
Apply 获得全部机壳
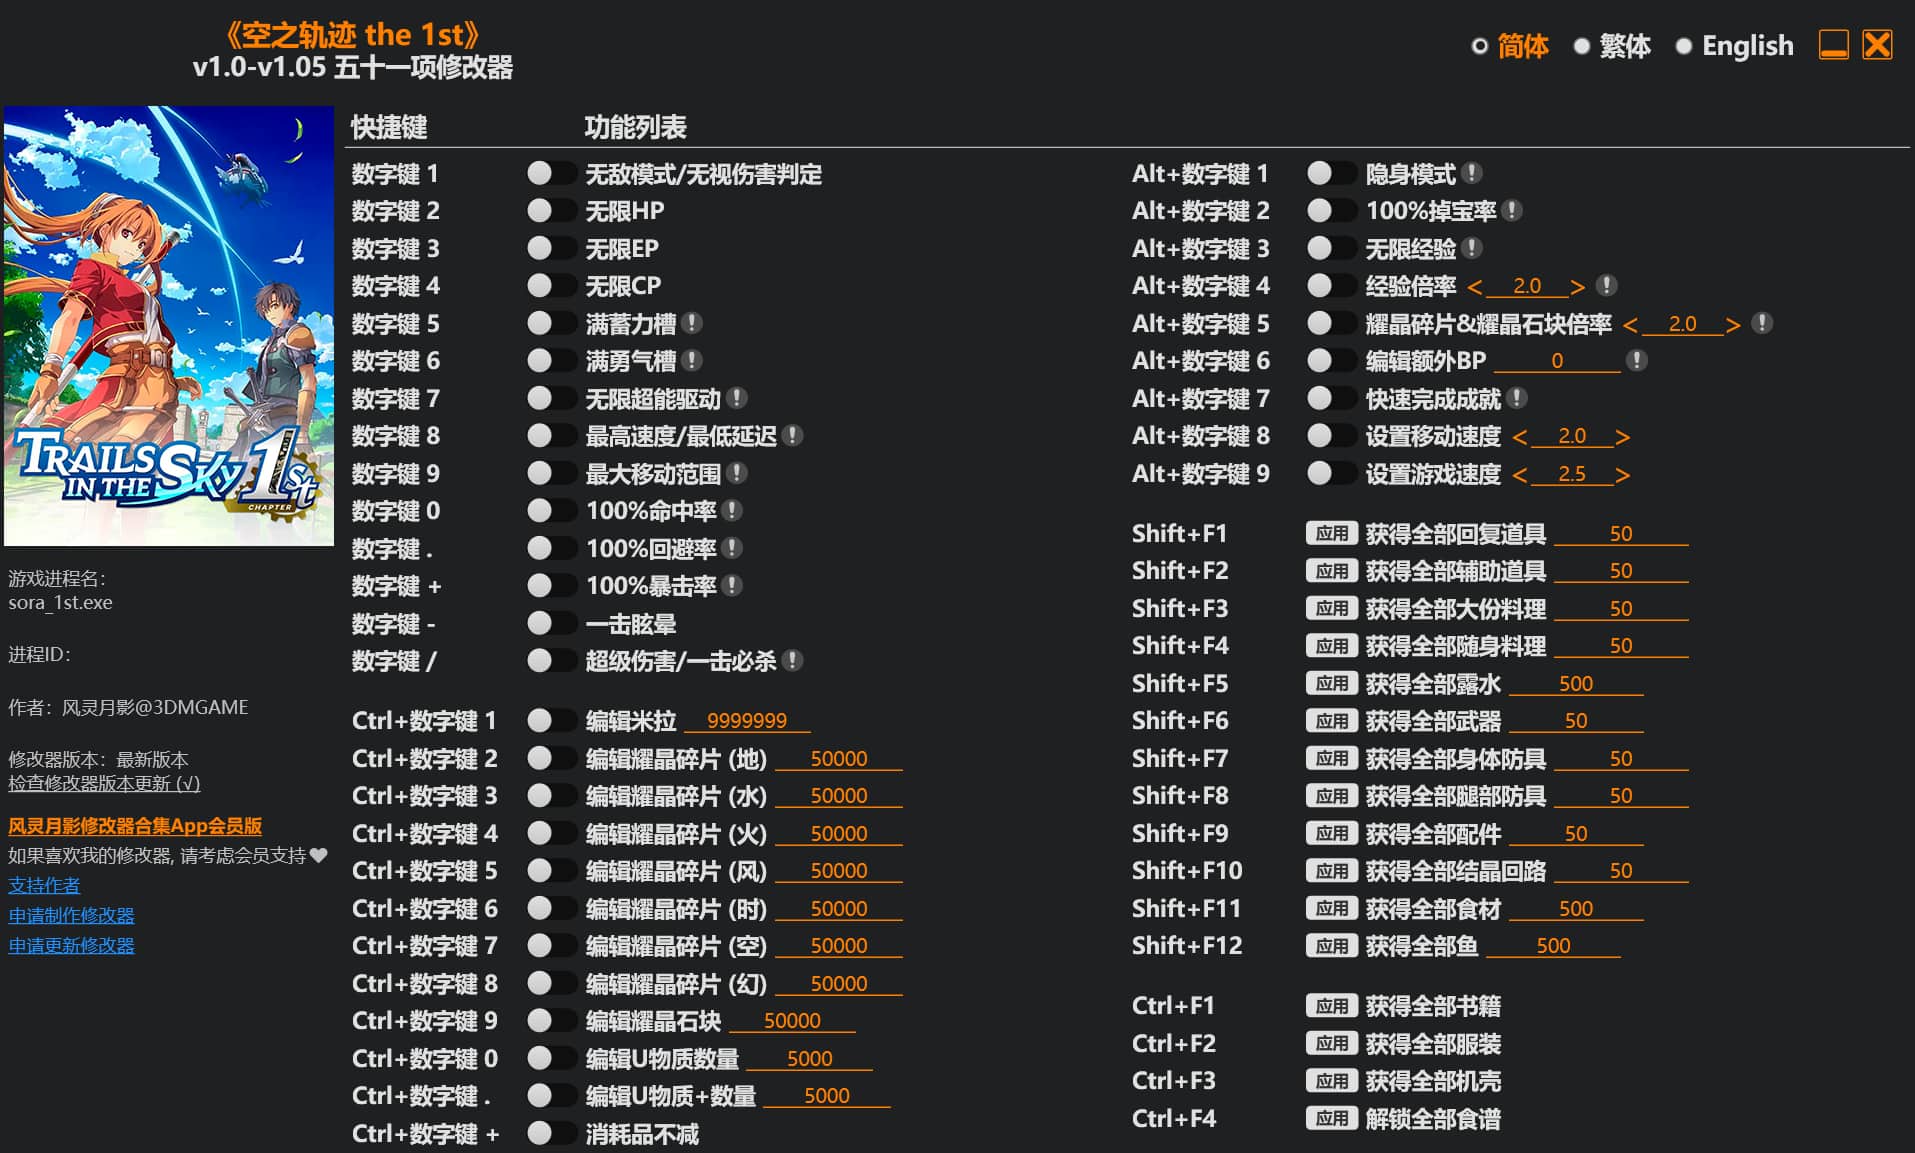coord(1331,1080)
